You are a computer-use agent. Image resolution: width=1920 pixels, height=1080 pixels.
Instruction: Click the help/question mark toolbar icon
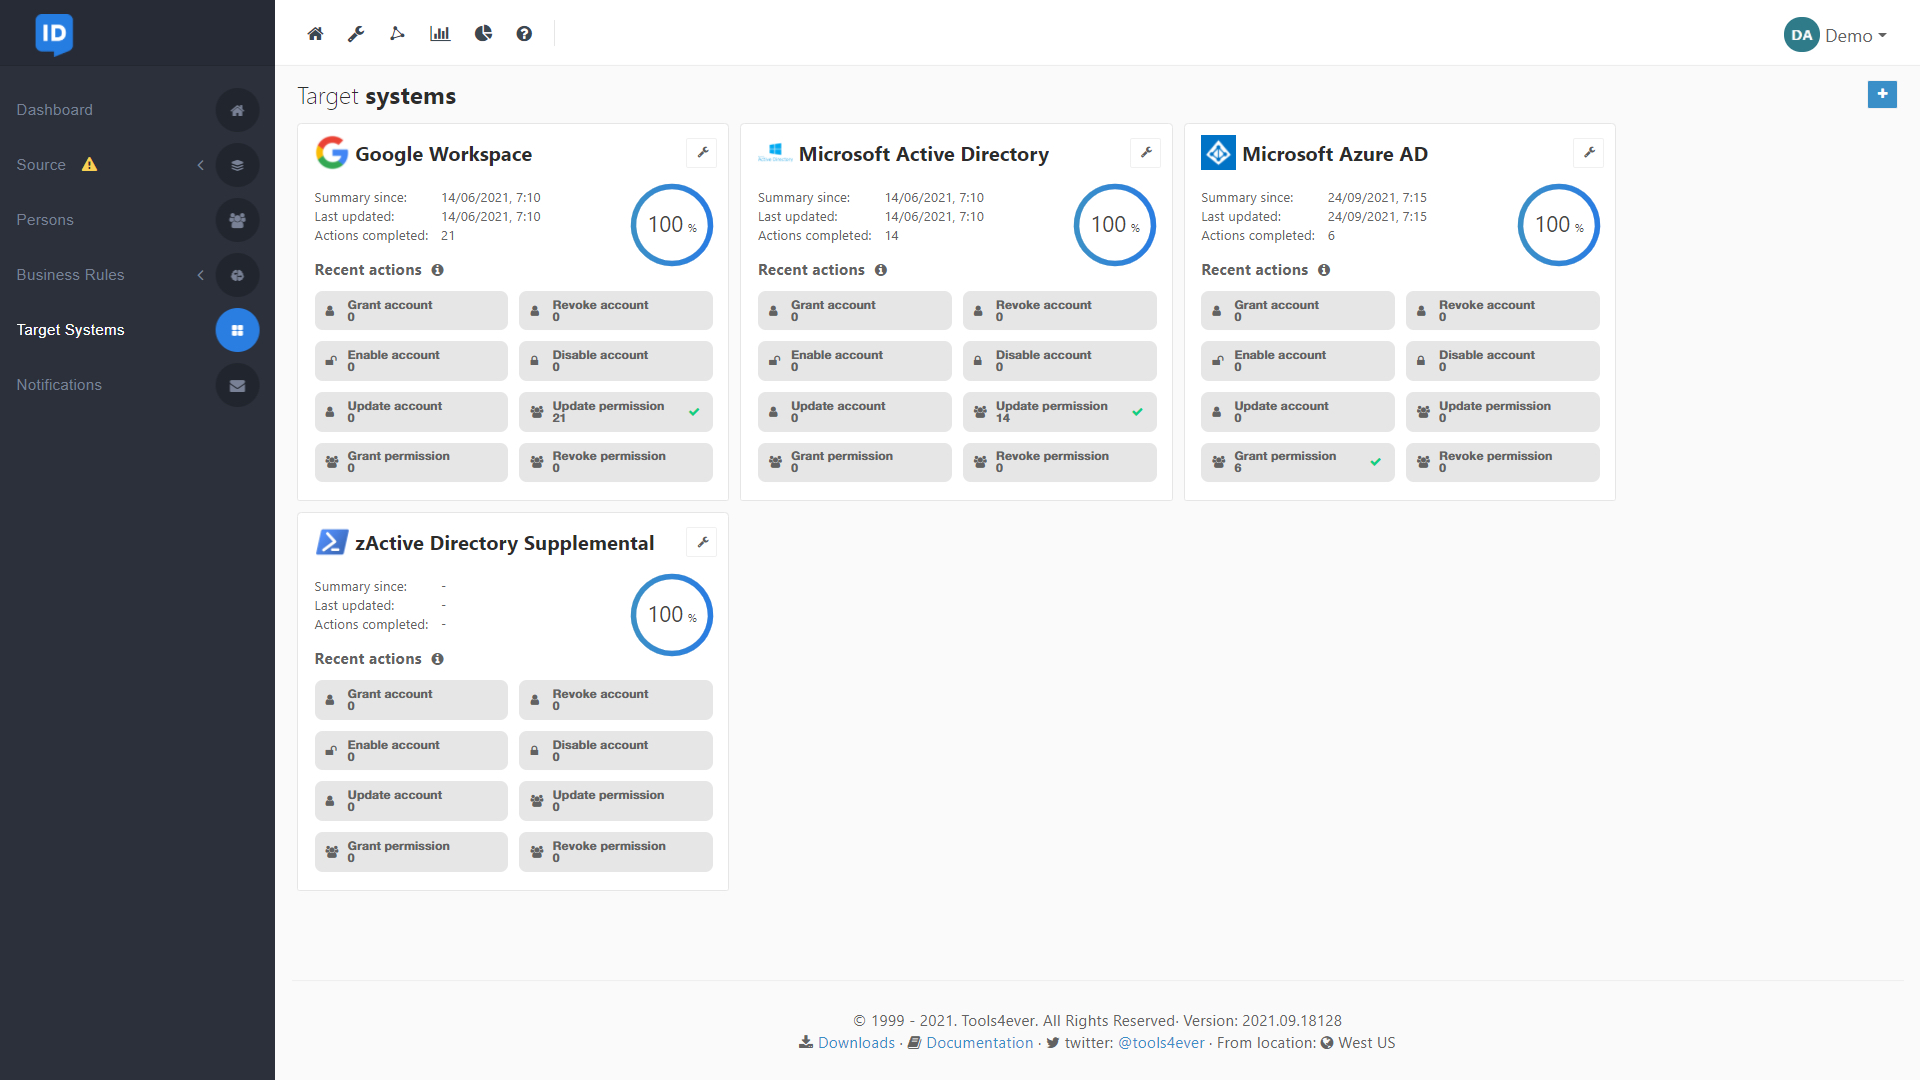tap(524, 33)
